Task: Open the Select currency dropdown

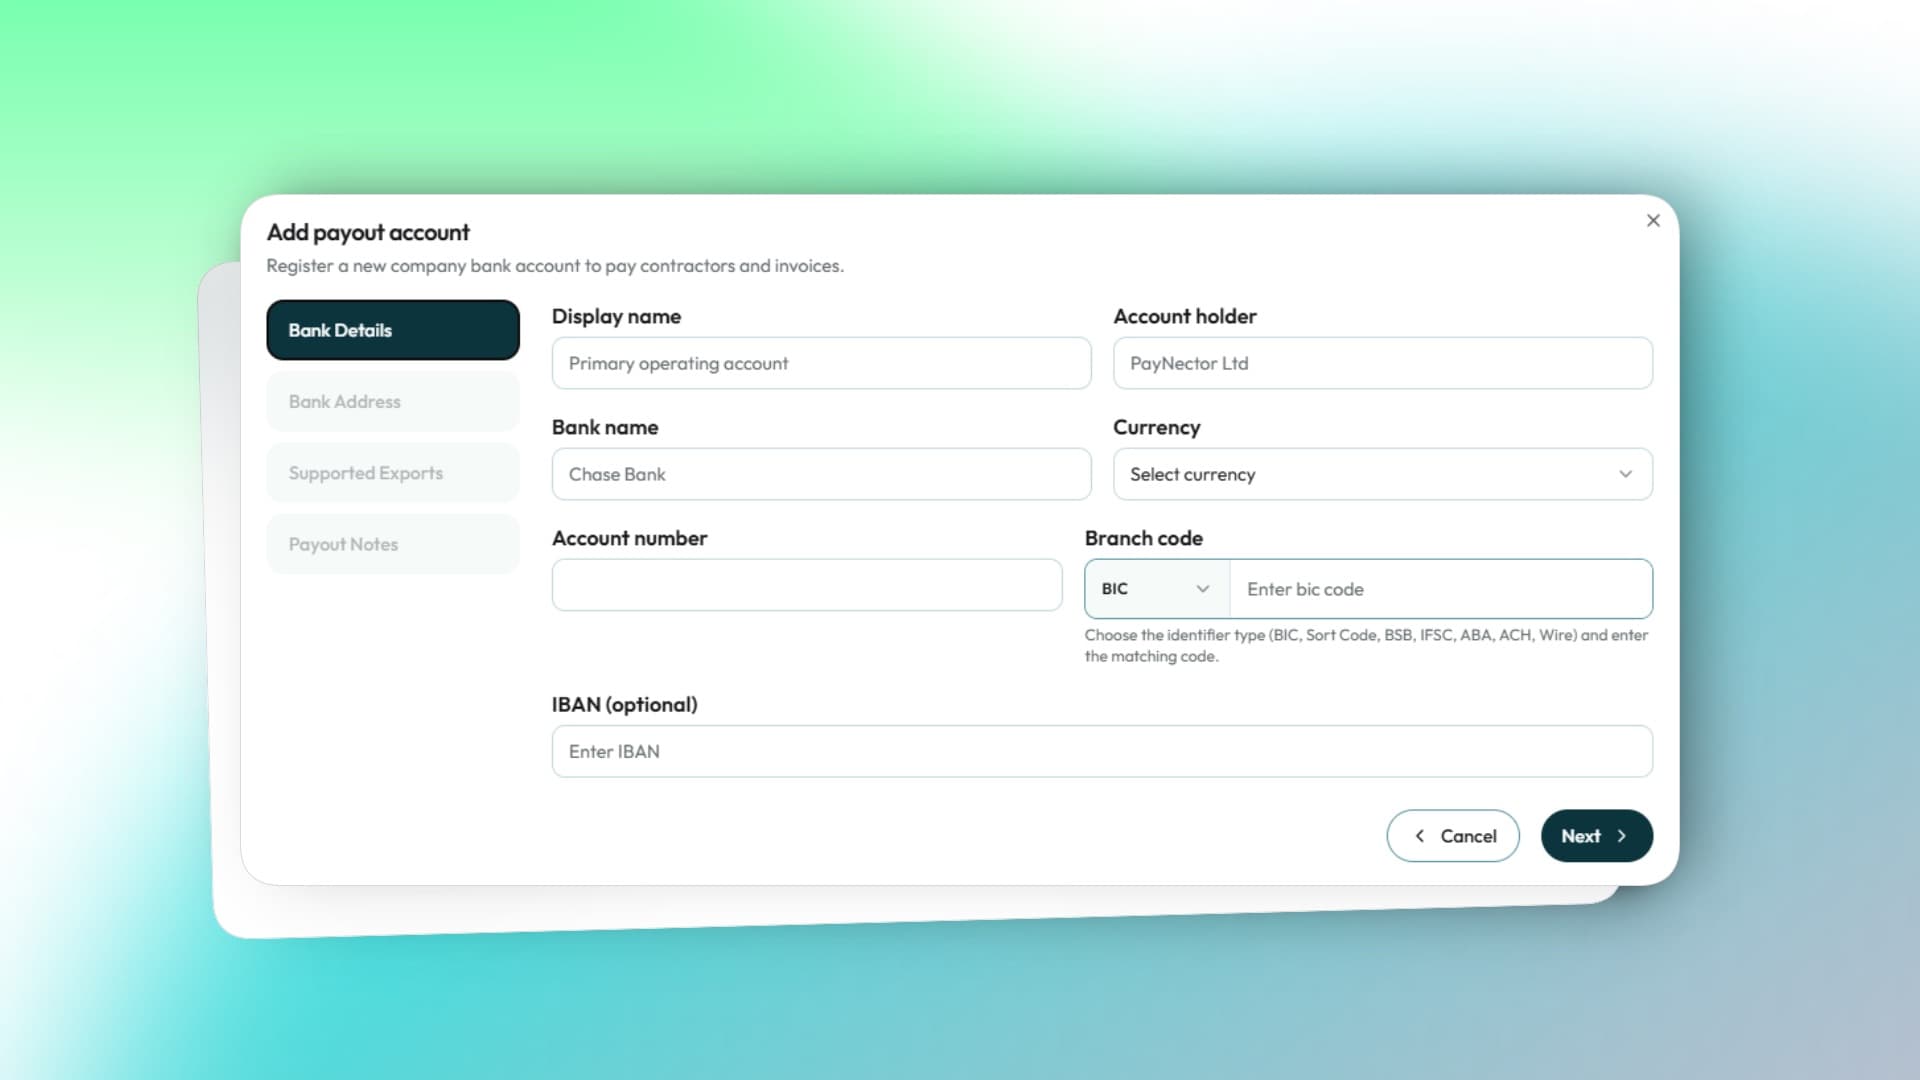Action: [1382, 474]
